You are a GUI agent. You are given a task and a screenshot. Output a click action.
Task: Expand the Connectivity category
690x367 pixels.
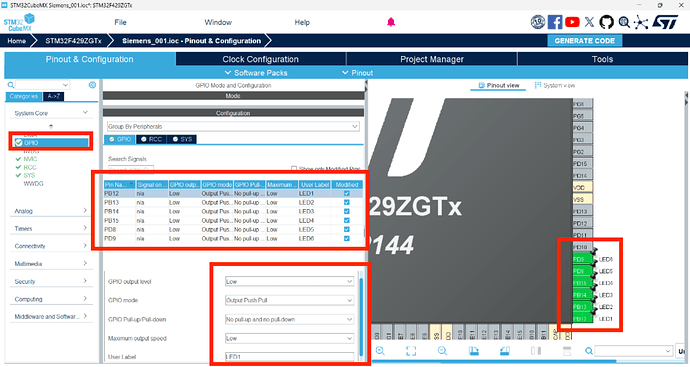coord(51,246)
